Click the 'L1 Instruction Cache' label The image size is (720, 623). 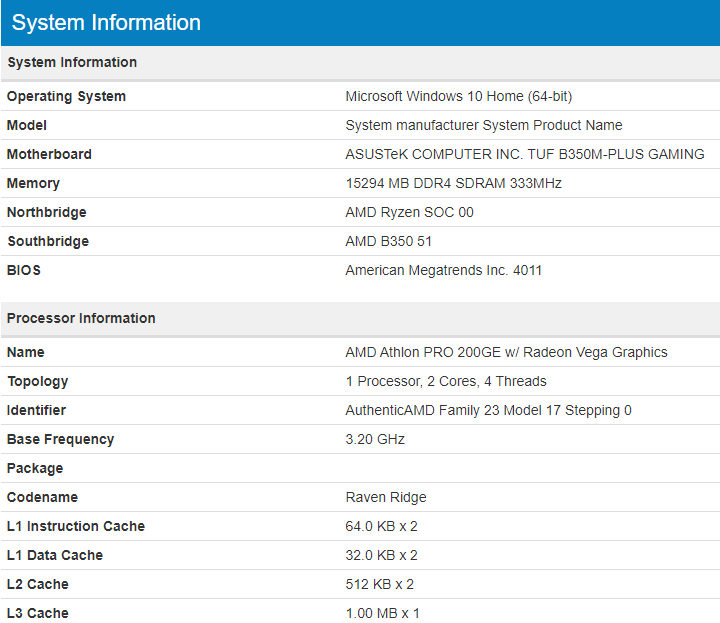click(76, 526)
